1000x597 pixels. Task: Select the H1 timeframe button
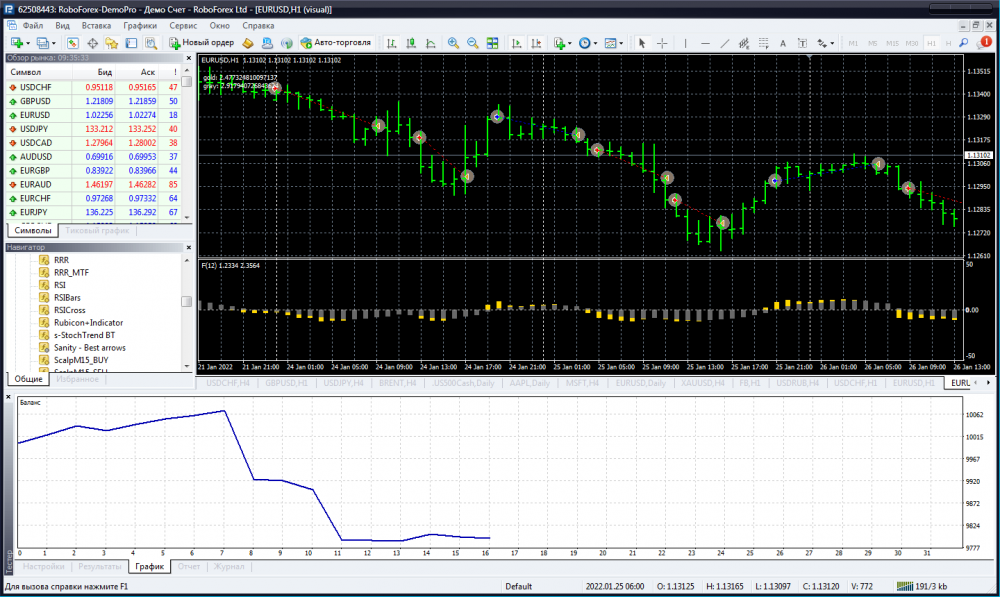[x=932, y=43]
